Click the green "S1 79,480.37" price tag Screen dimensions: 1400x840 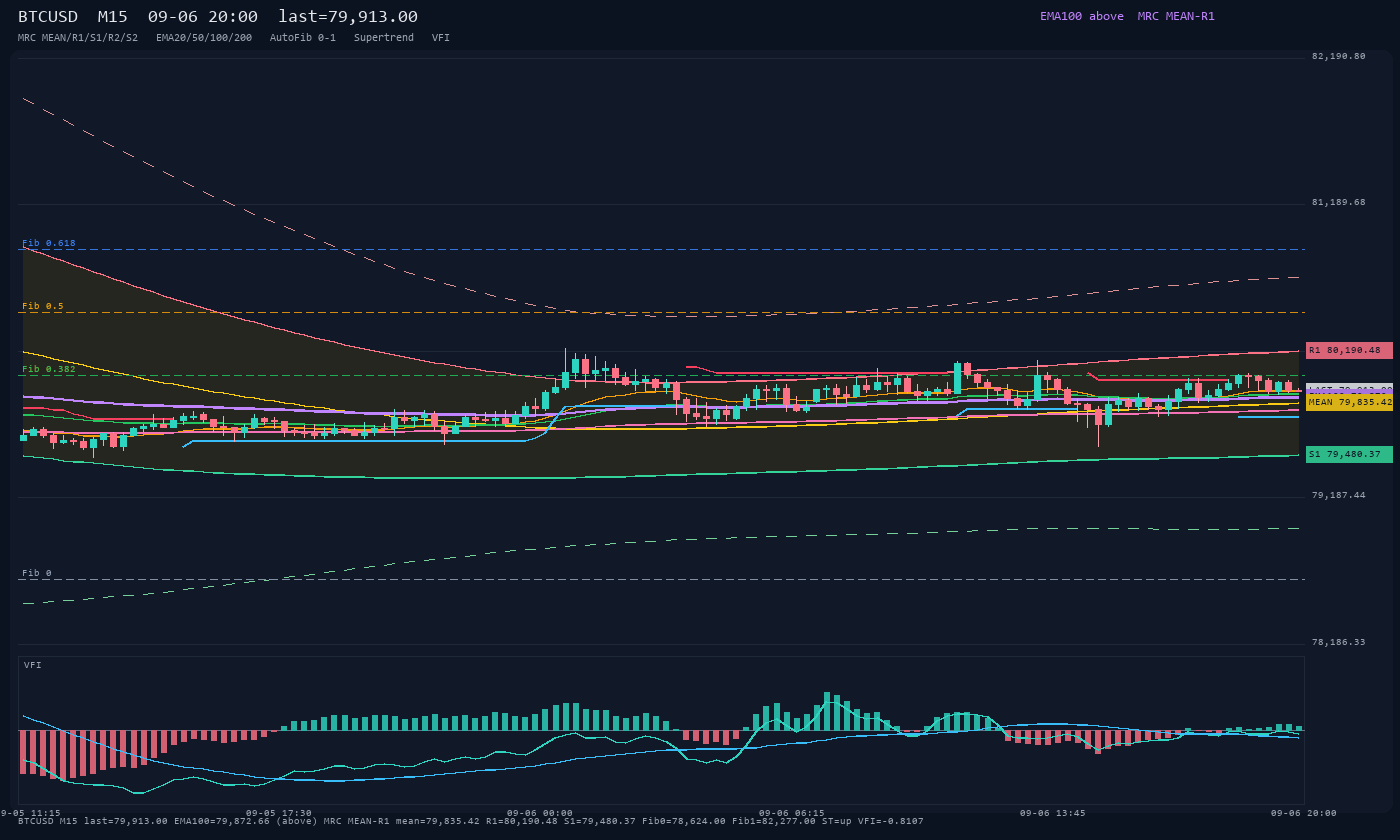click(1349, 454)
